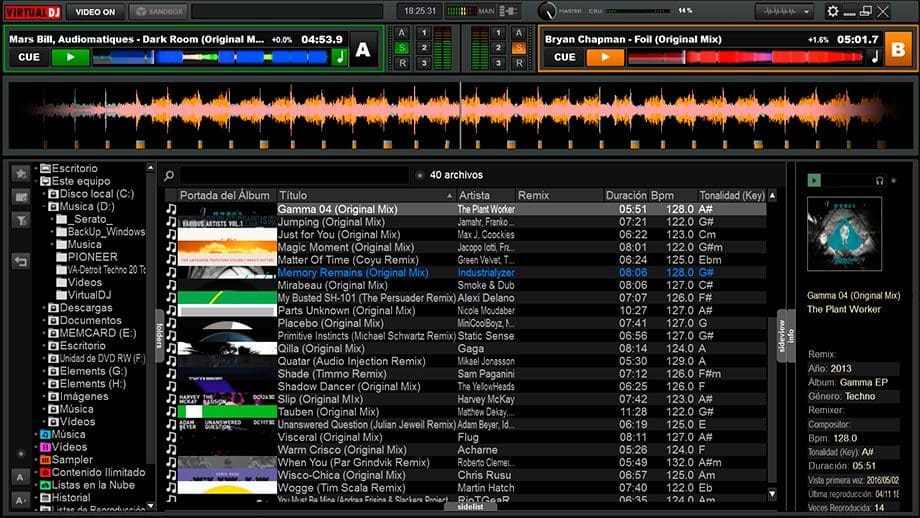Open the layout dropdown near settings
Viewport: 920px width, 518px height.
click(784, 11)
